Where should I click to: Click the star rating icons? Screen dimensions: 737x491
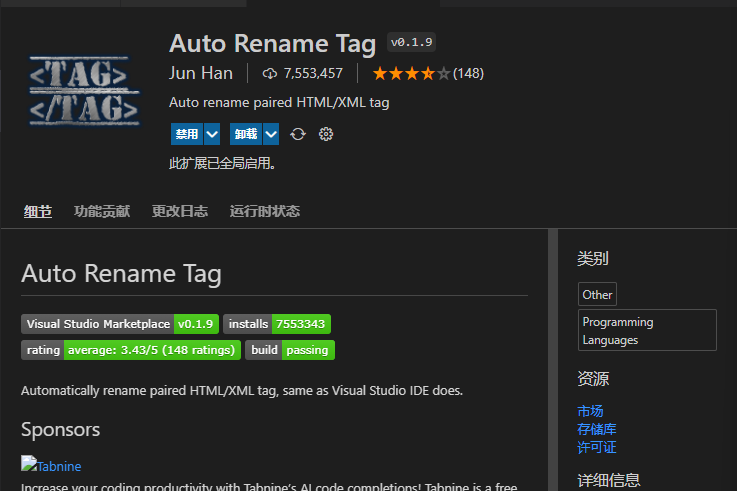coord(411,73)
